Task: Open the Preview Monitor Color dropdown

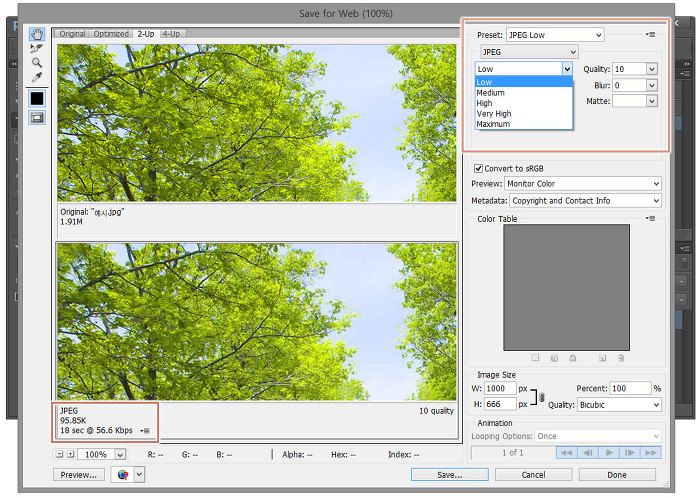Action: 583,183
